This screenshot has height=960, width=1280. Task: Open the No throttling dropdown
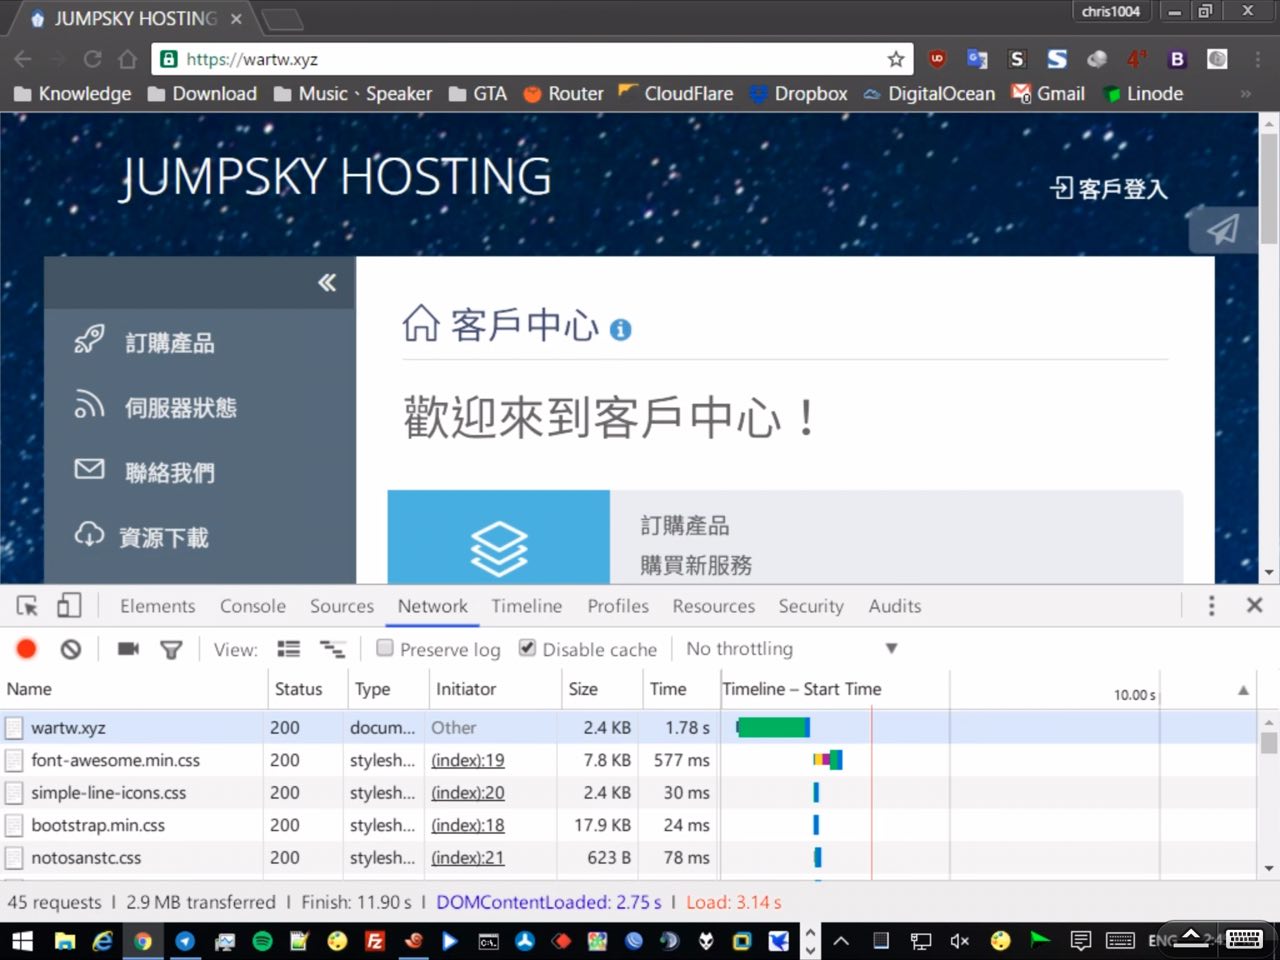(790, 649)
